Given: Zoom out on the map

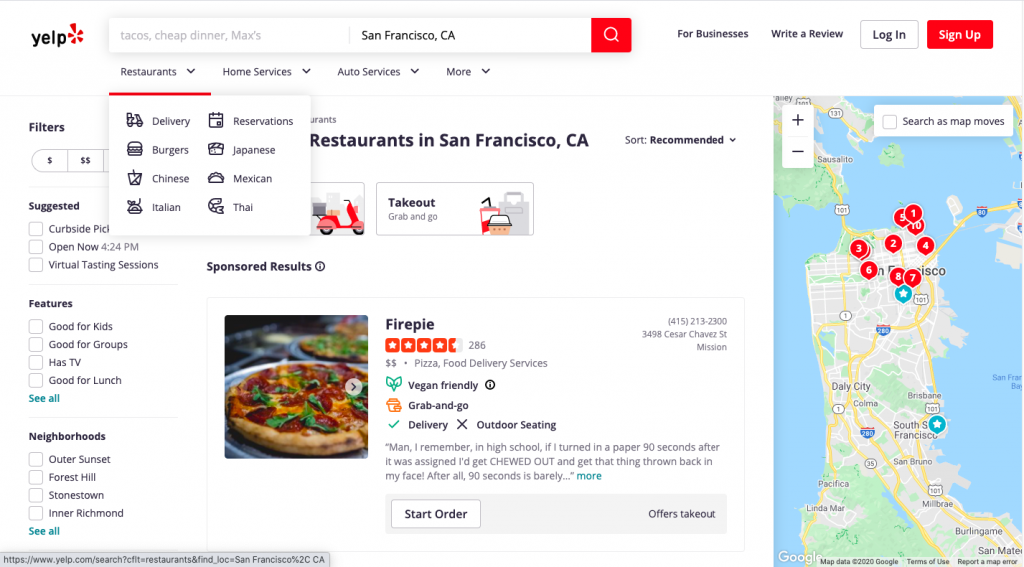Looking at the screenshot, I should 797,151.
